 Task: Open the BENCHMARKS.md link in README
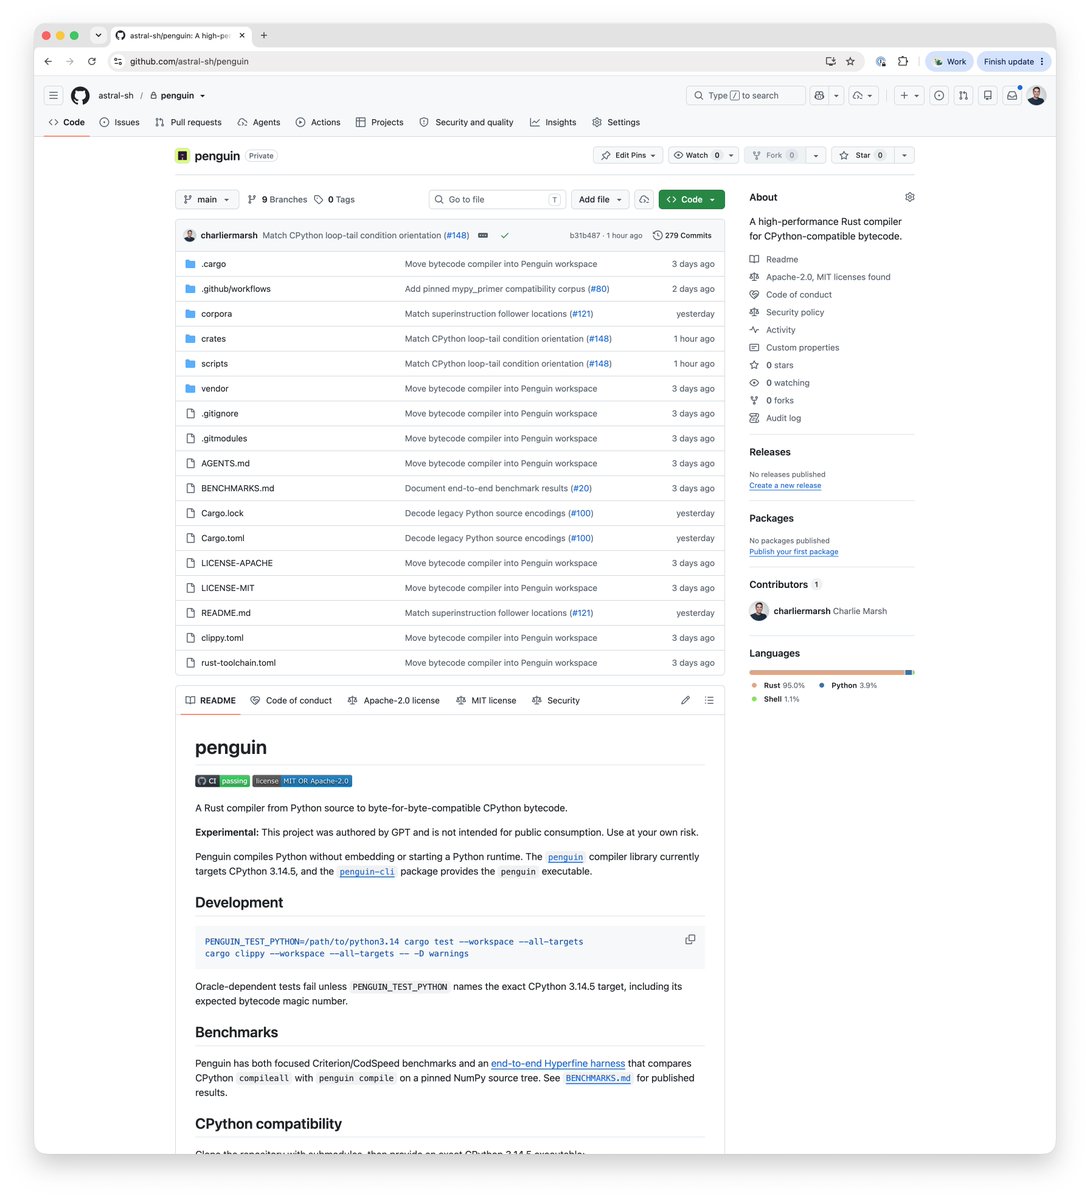point(598,1078)
